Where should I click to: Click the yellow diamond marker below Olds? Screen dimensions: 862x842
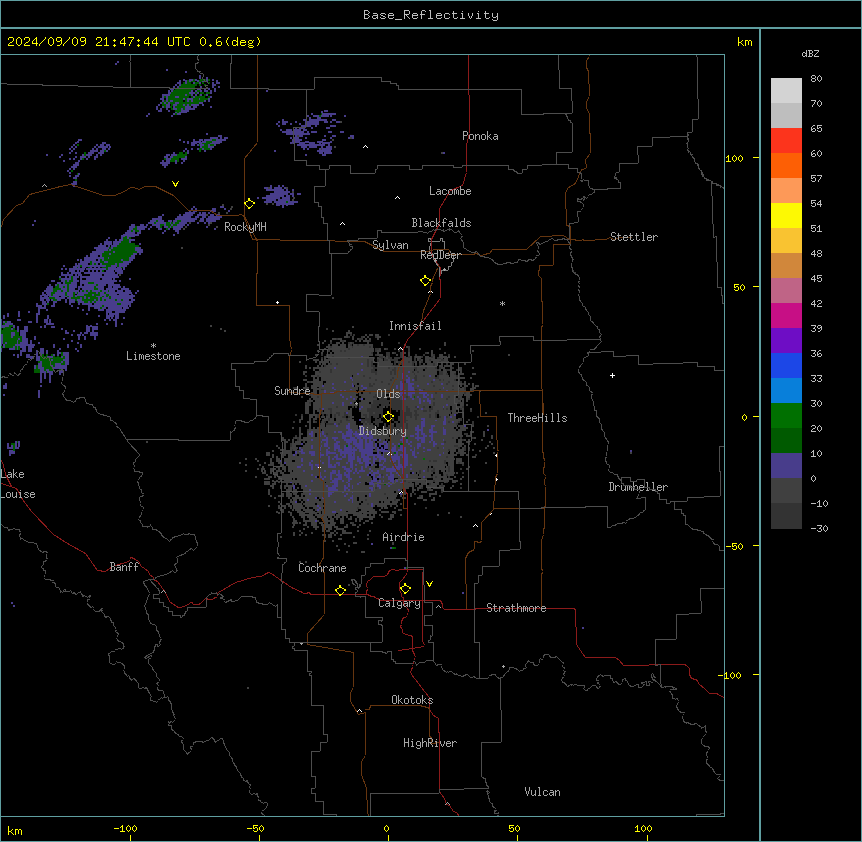(x=388, y=417)
